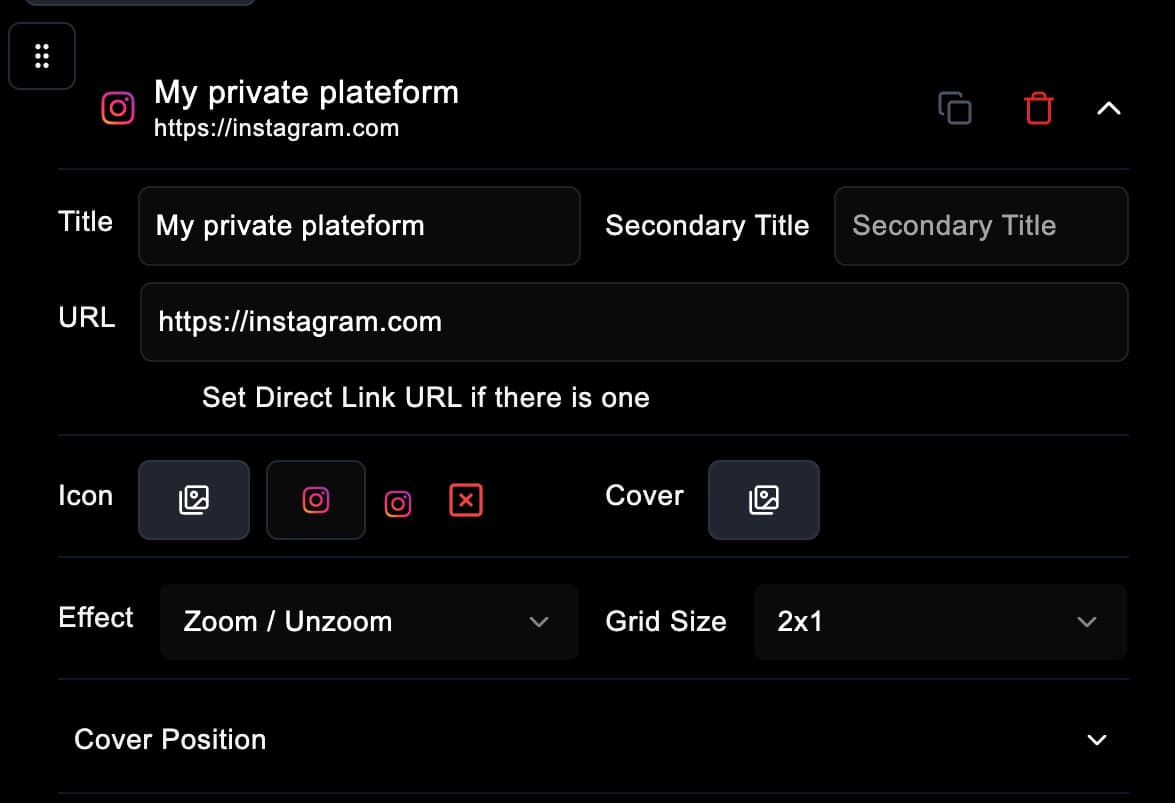This screenshot has width=1175, height=803.
Task: Click the small Instagram icon preview
Action: pyautogui.click(x=398, y=503)
